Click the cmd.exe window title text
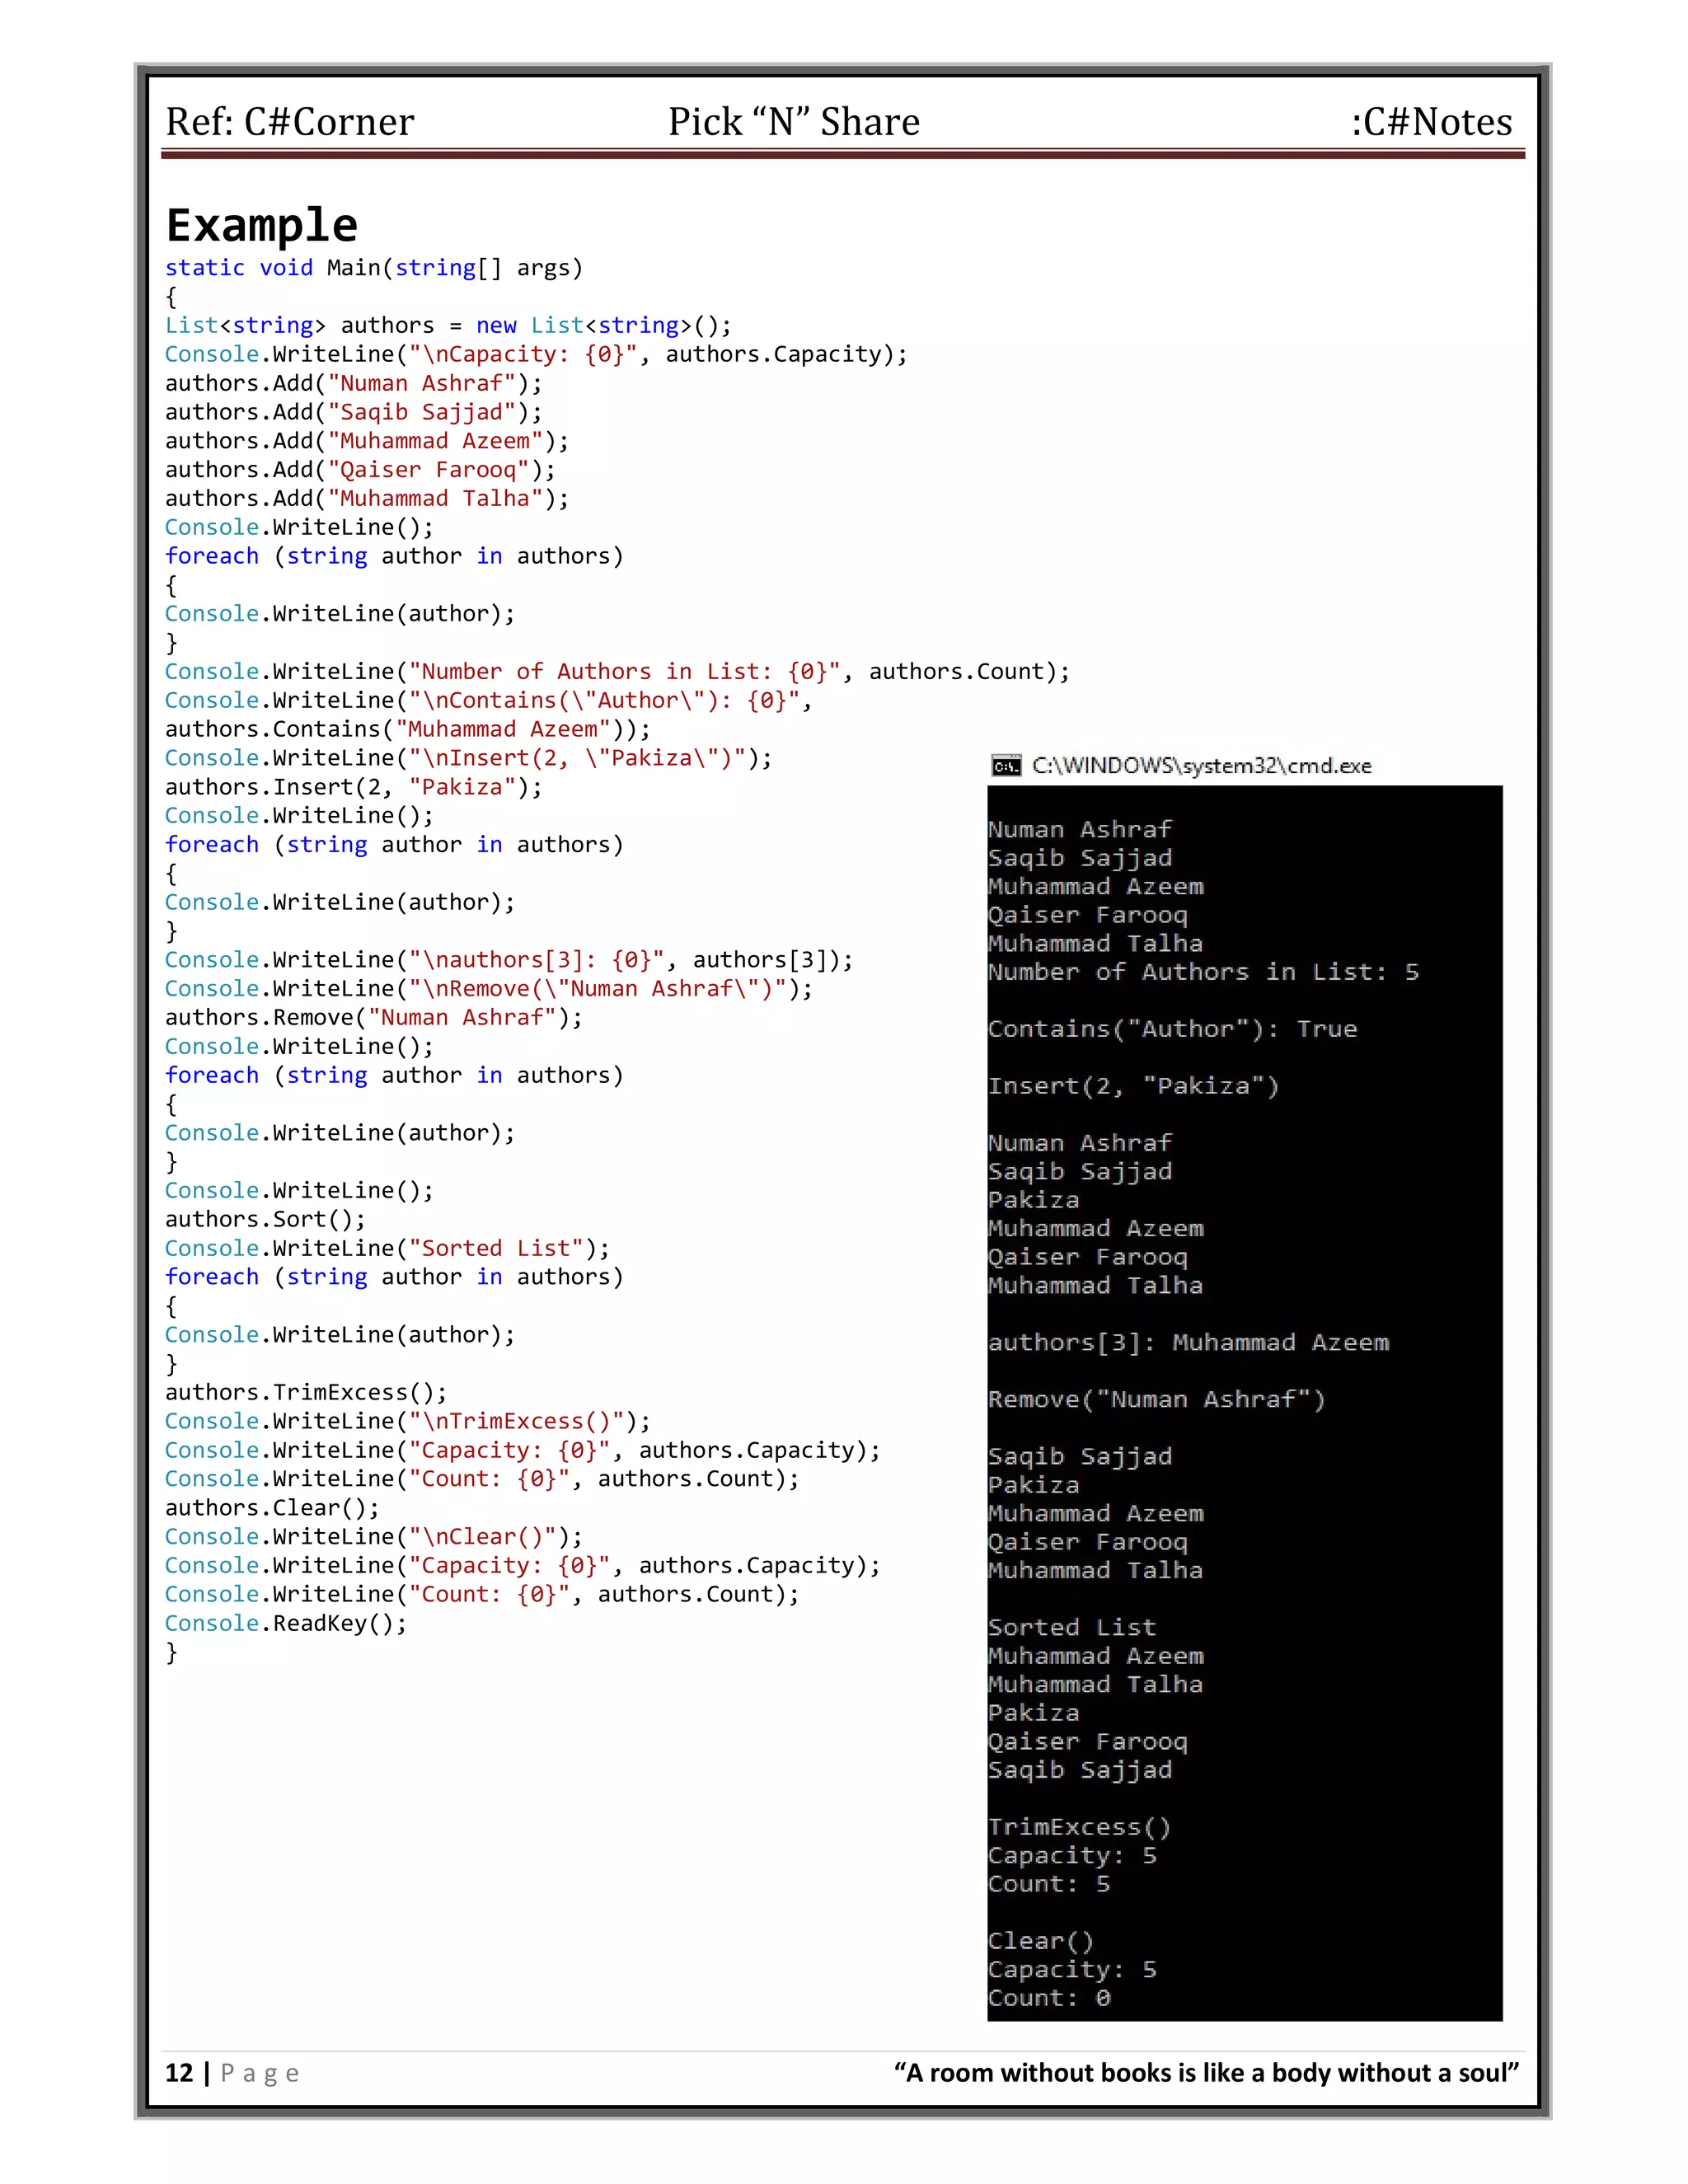 (x=1201, y=766)
